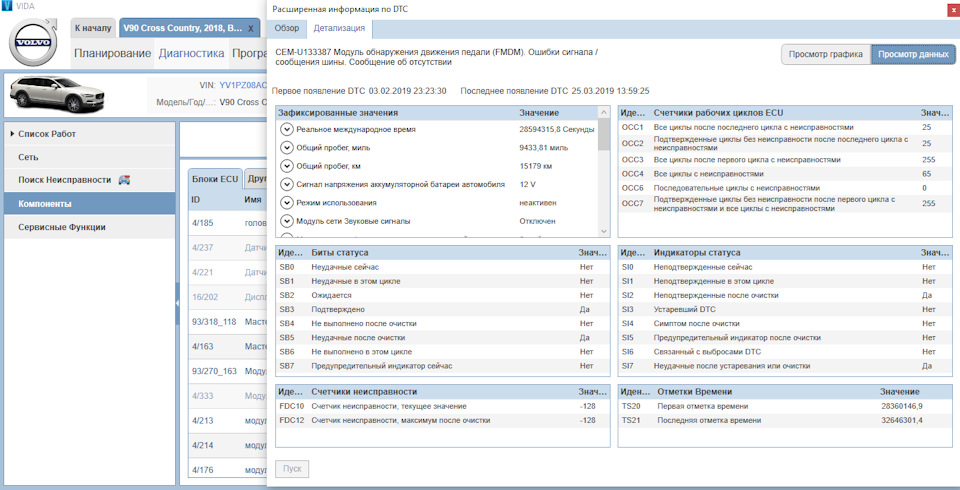Screen dimensions: 960x490
Task: Select Компоненты in the sidebar
Action: 89,203
